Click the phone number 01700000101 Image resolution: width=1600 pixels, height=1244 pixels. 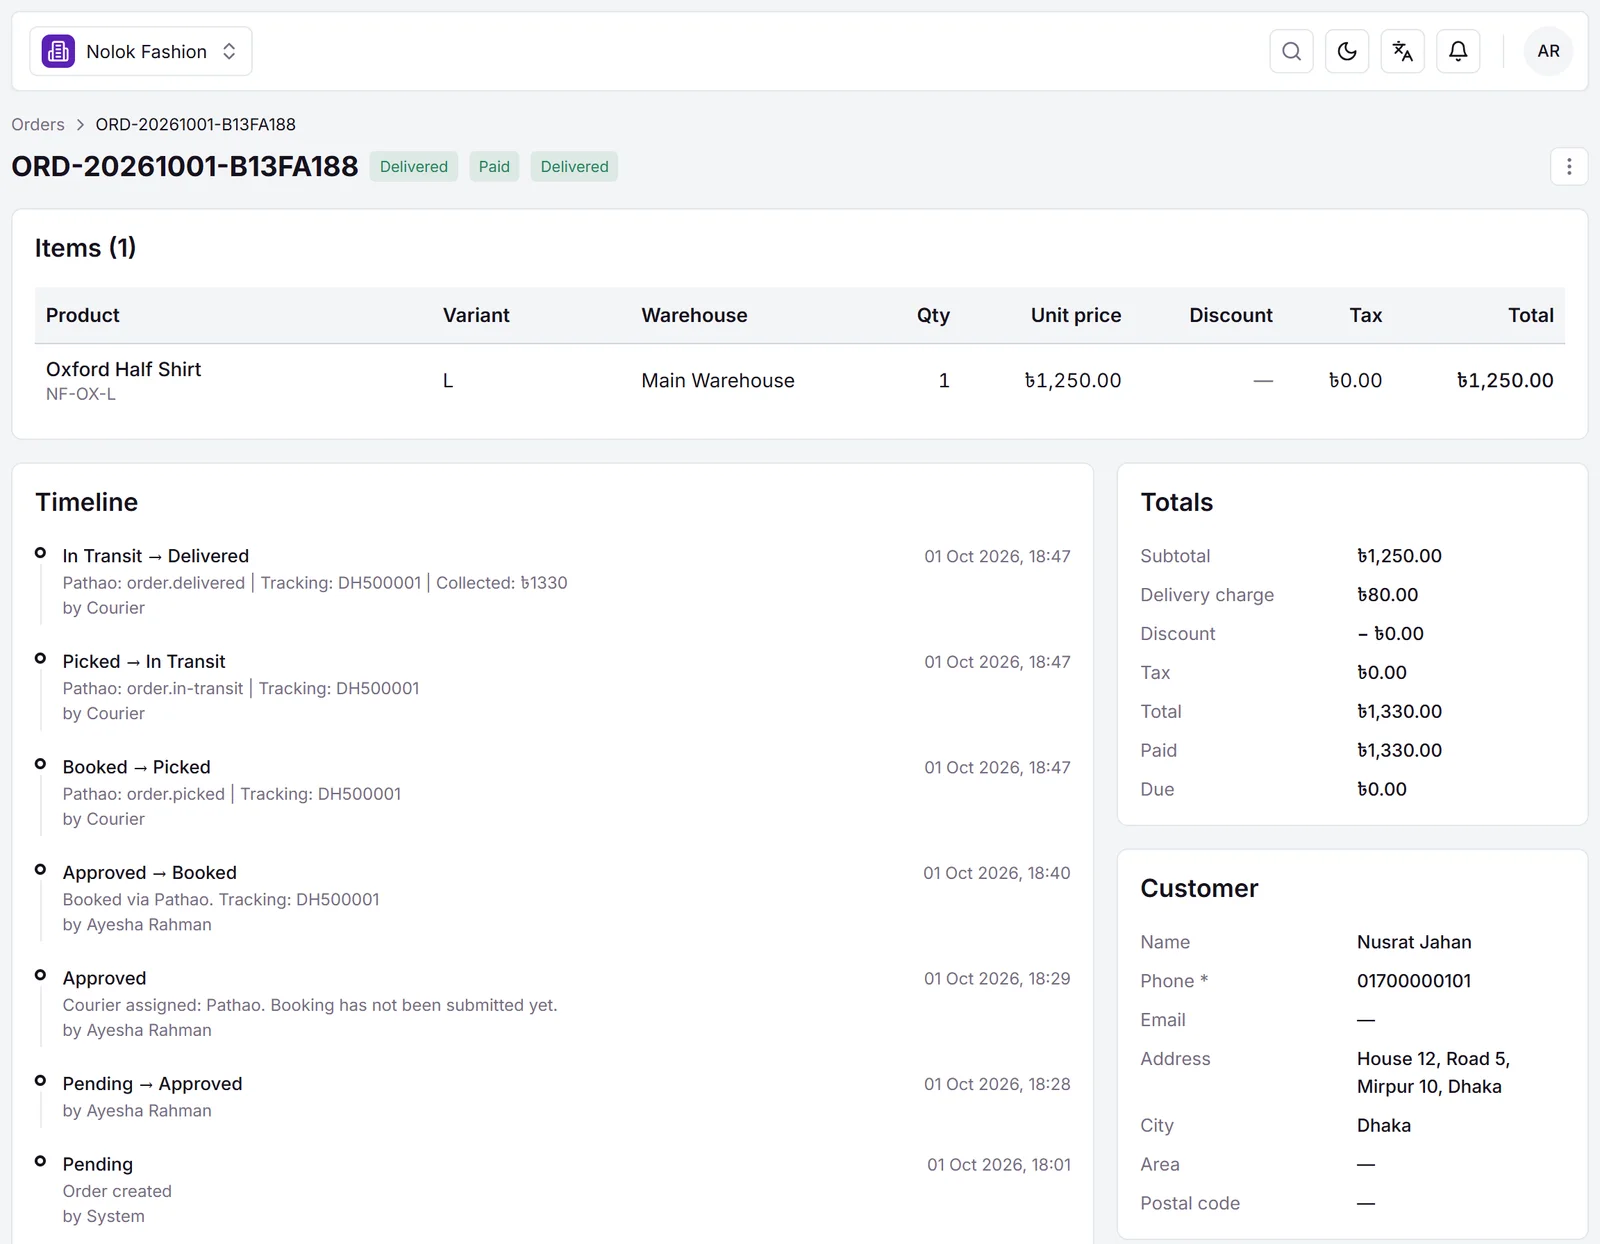click(1414, 981)
